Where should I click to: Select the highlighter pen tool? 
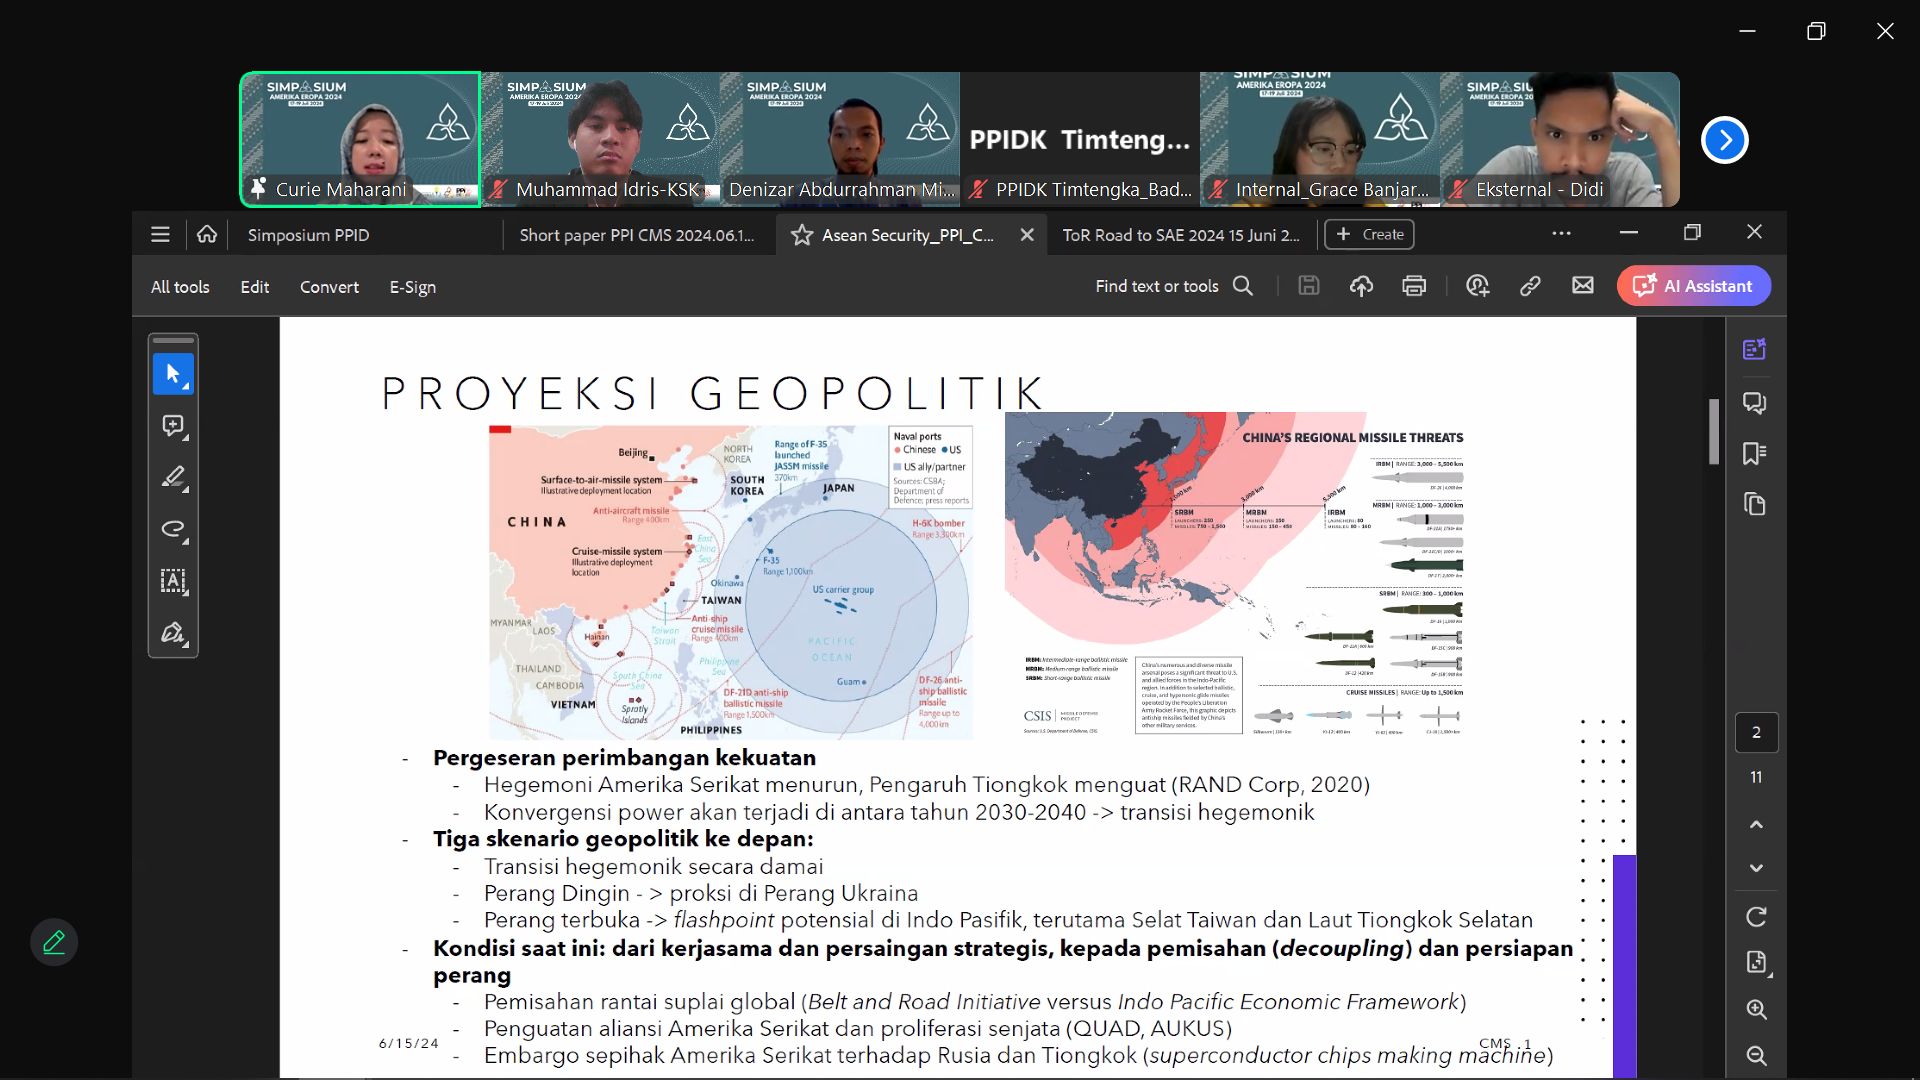point(173,478)
